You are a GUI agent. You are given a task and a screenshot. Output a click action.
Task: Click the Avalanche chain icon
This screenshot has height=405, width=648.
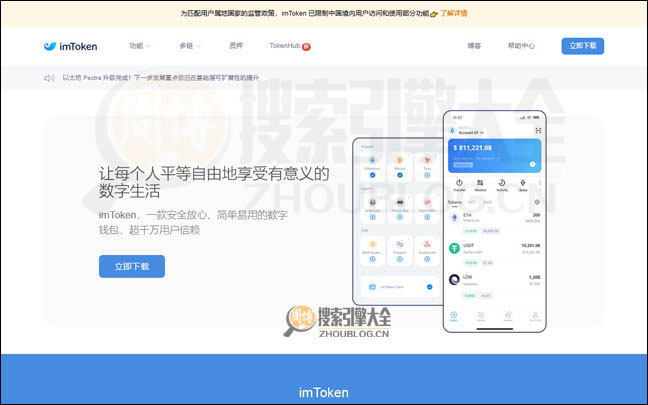pyautogui.click(x=427, y=244)
